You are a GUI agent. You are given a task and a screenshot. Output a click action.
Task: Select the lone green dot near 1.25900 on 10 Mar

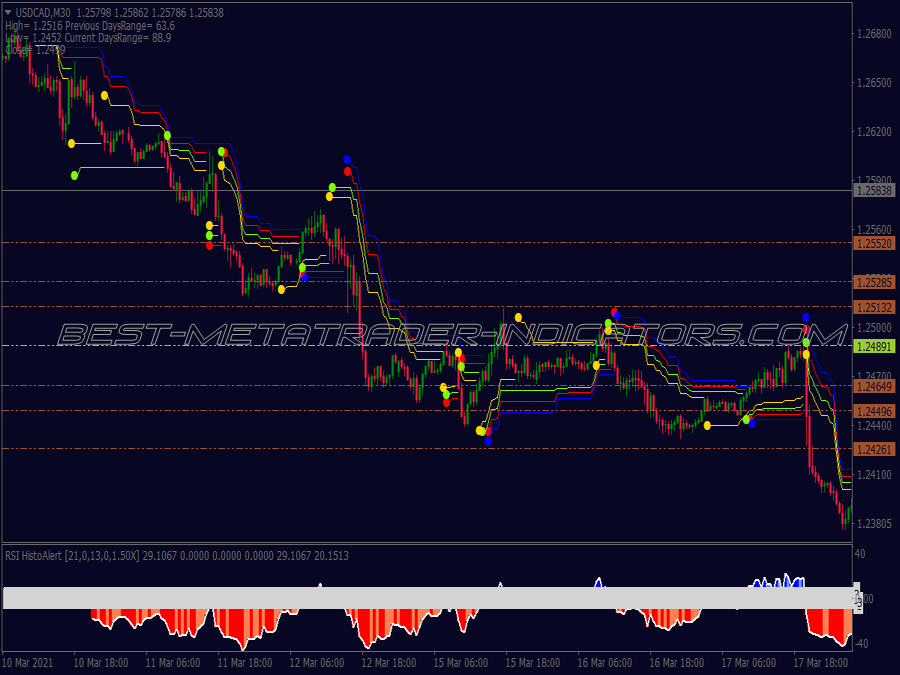coord(75,175)
